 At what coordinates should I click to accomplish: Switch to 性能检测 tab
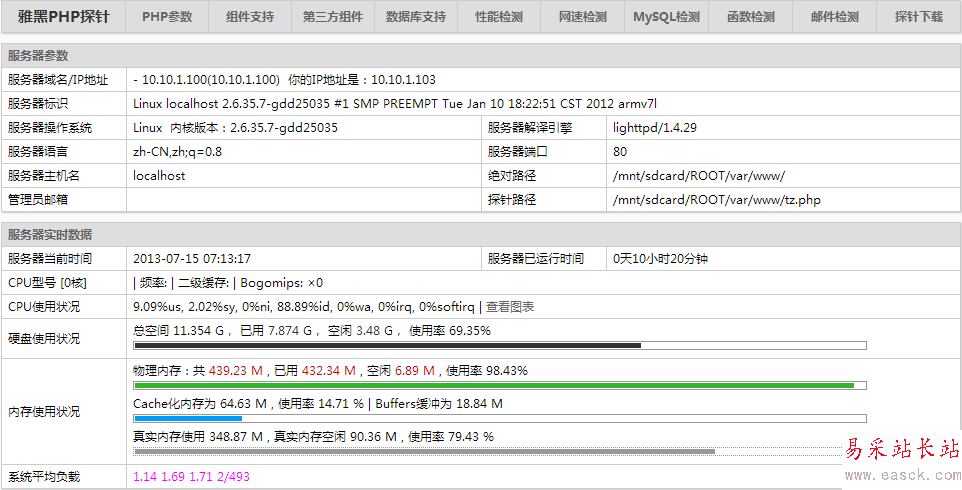click(x=499, y=17)
